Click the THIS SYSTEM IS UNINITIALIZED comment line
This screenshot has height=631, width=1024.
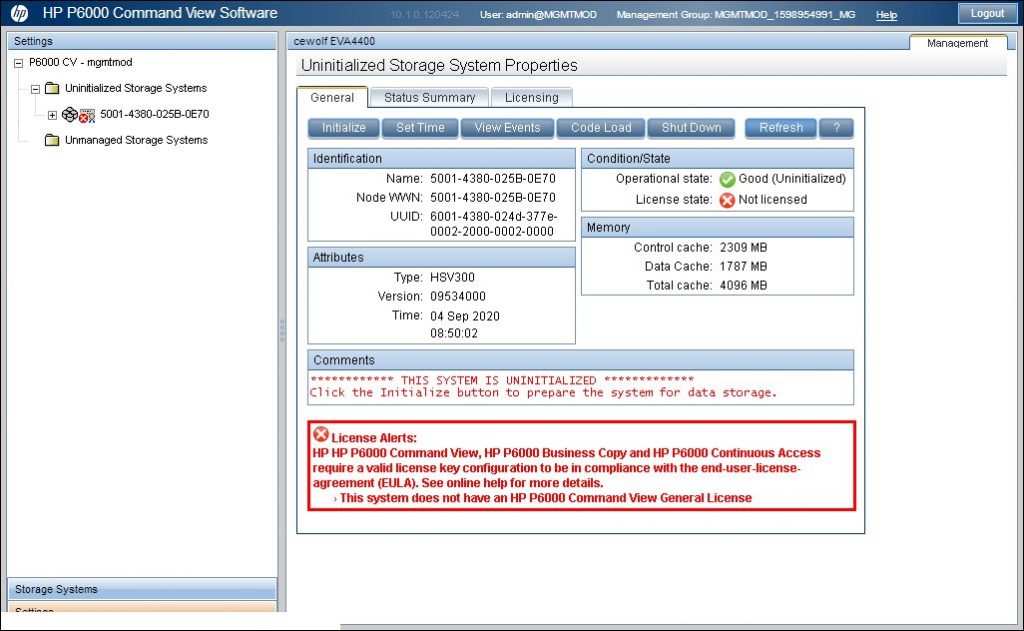coord(502,380)
